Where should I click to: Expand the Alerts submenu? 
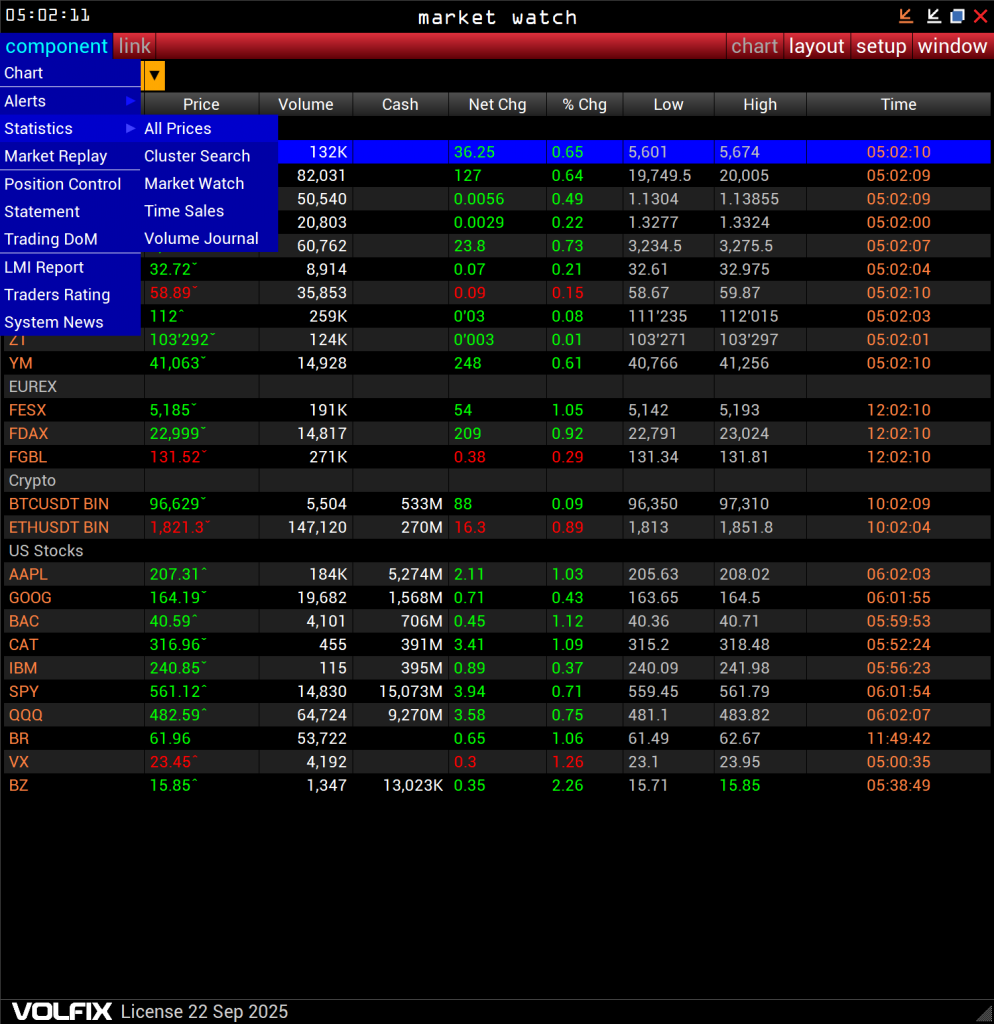[x=70, y=101]
